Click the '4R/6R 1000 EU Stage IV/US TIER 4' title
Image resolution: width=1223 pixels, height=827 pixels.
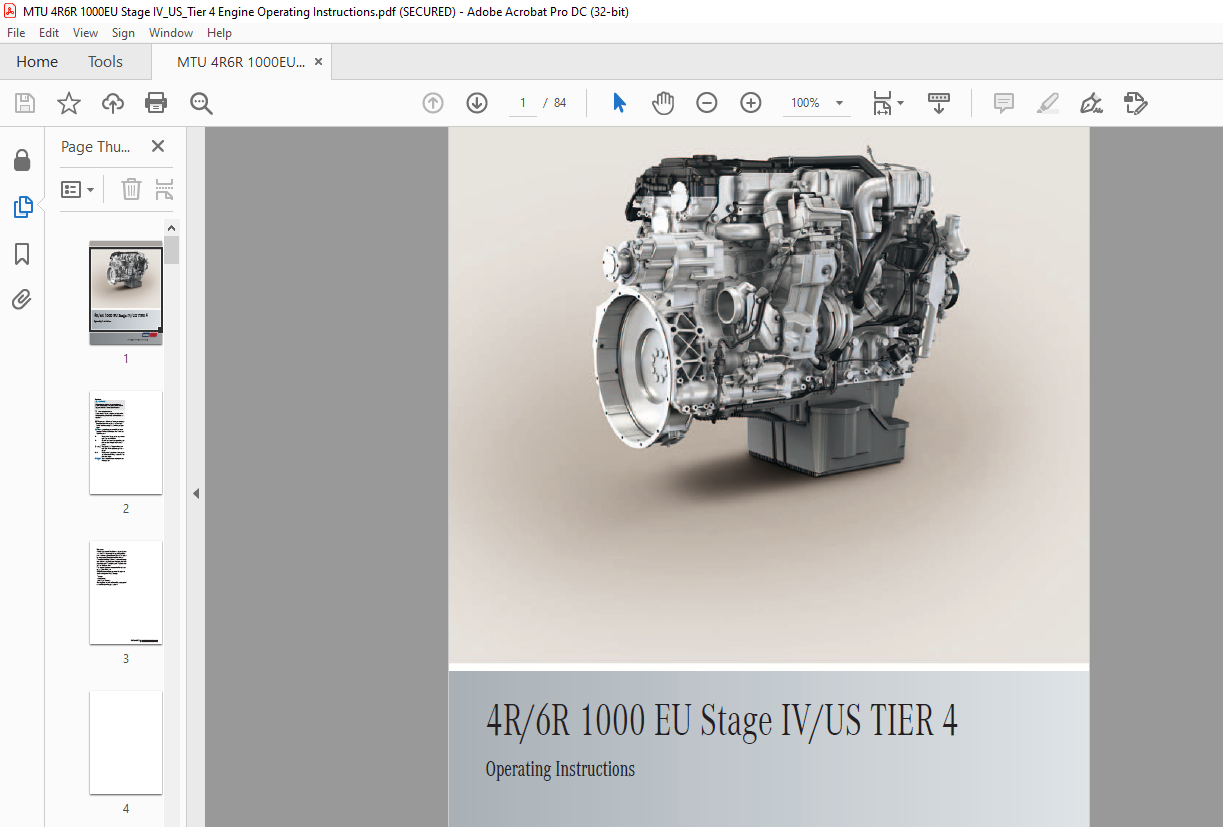click(x=721, y=721)
